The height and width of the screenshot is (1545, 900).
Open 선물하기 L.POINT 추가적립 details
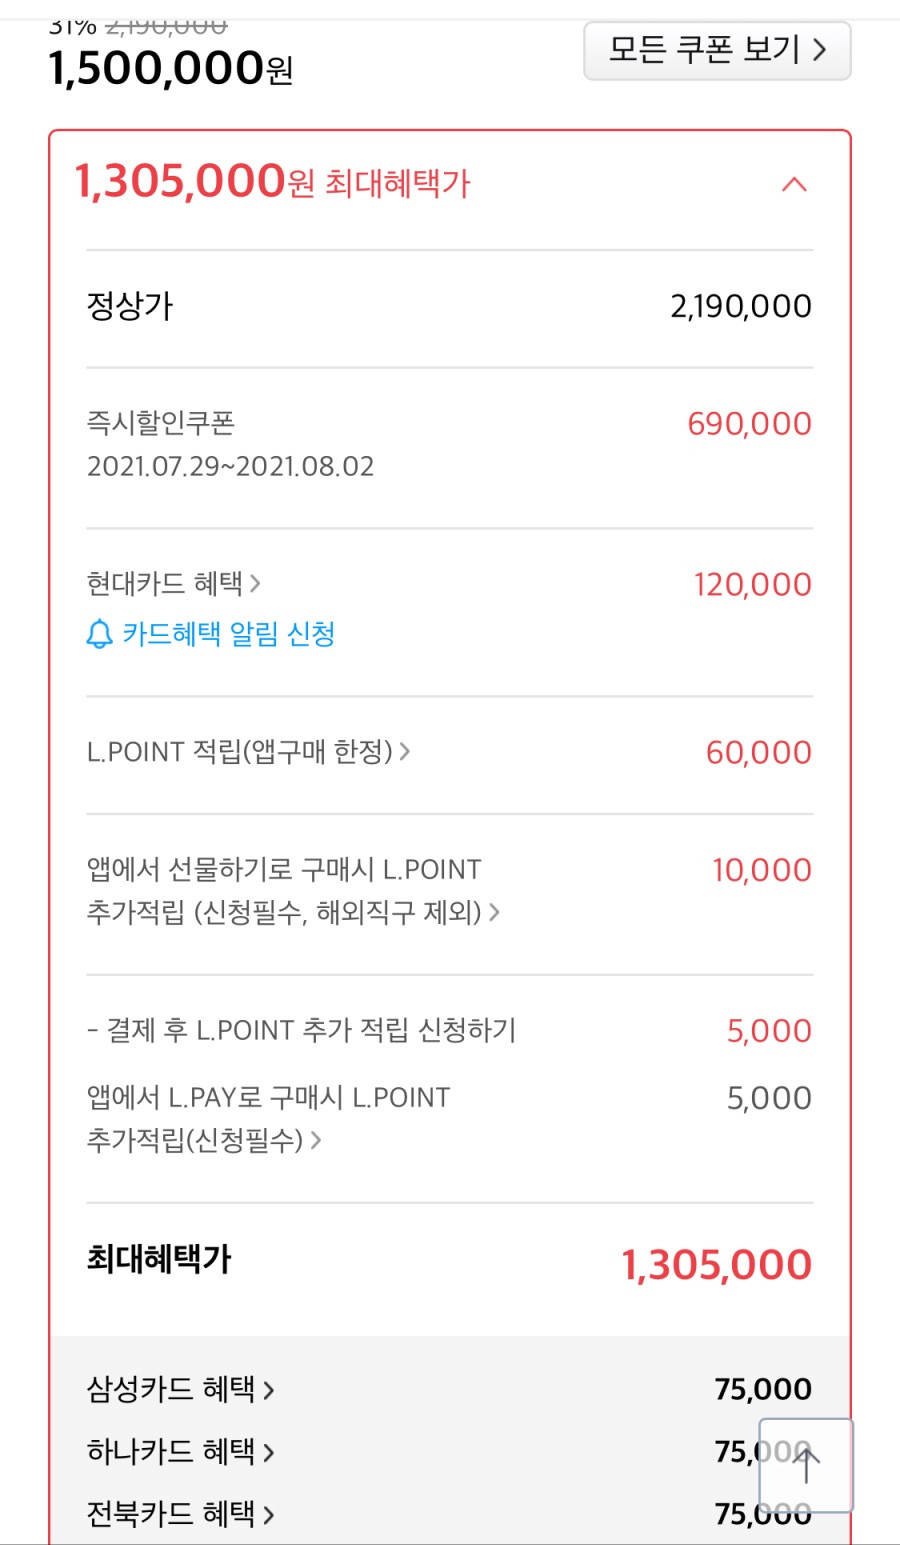coord(293,890)
